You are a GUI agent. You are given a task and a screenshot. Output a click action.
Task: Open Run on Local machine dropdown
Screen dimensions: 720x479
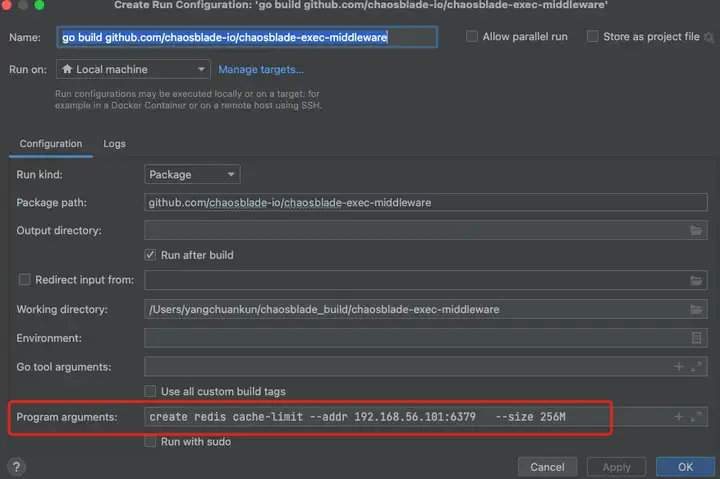(x=133, y=69)
